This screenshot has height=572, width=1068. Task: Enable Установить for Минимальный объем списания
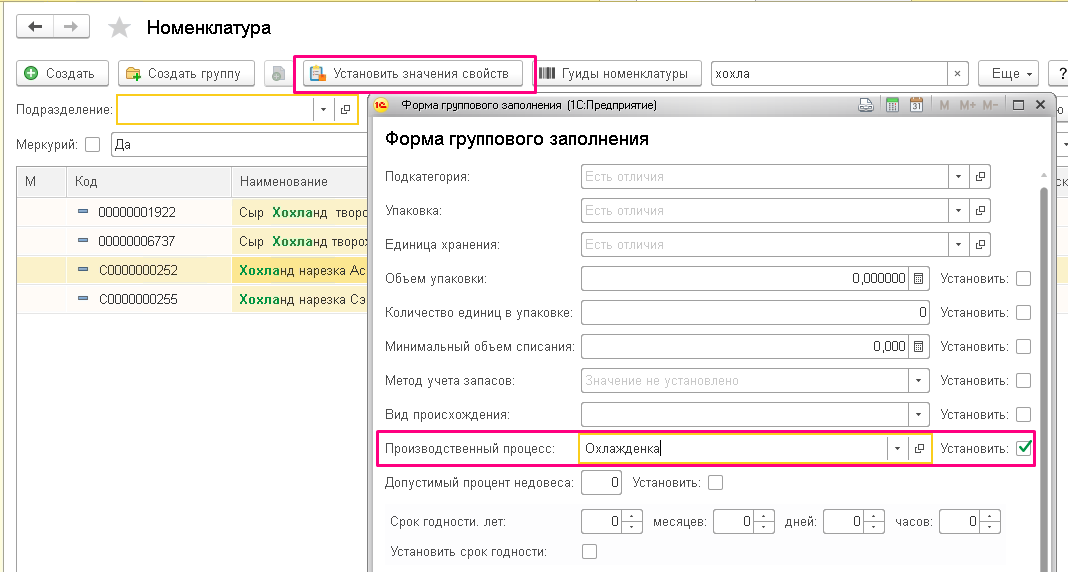pos(1023,347)
